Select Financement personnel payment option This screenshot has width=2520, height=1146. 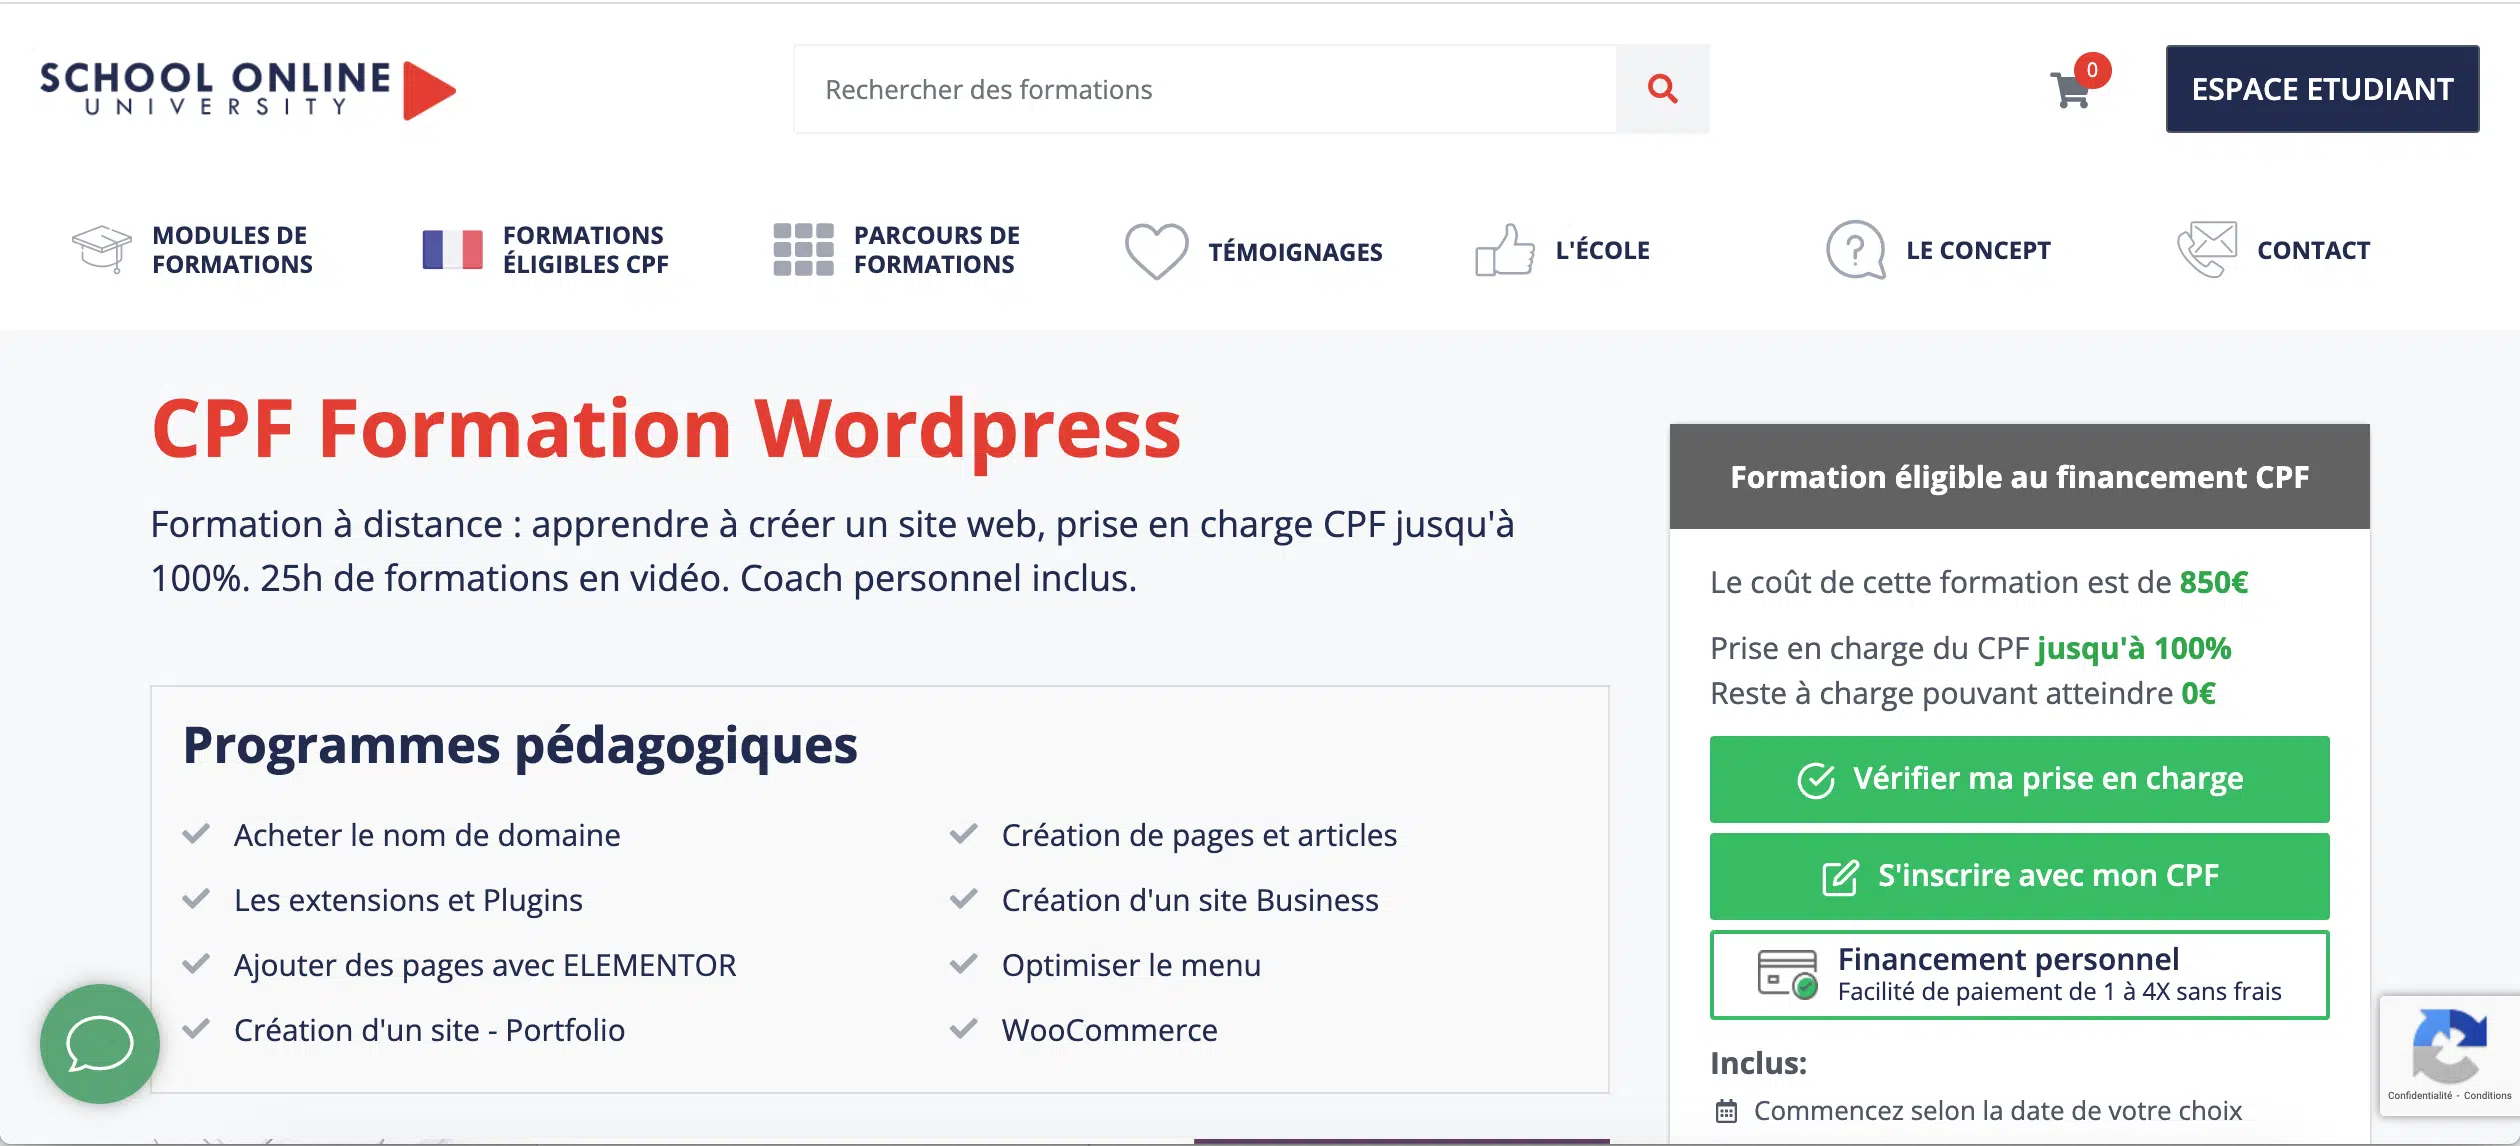pos(2019,975)
